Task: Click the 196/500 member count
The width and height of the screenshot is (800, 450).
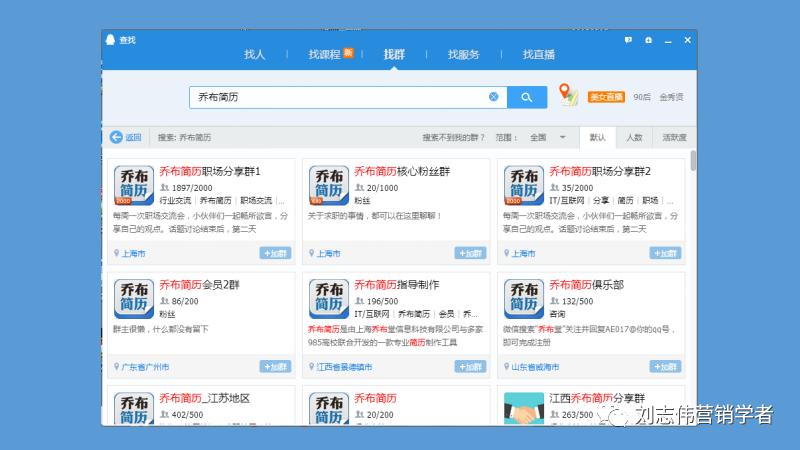Action: point(382,301)
